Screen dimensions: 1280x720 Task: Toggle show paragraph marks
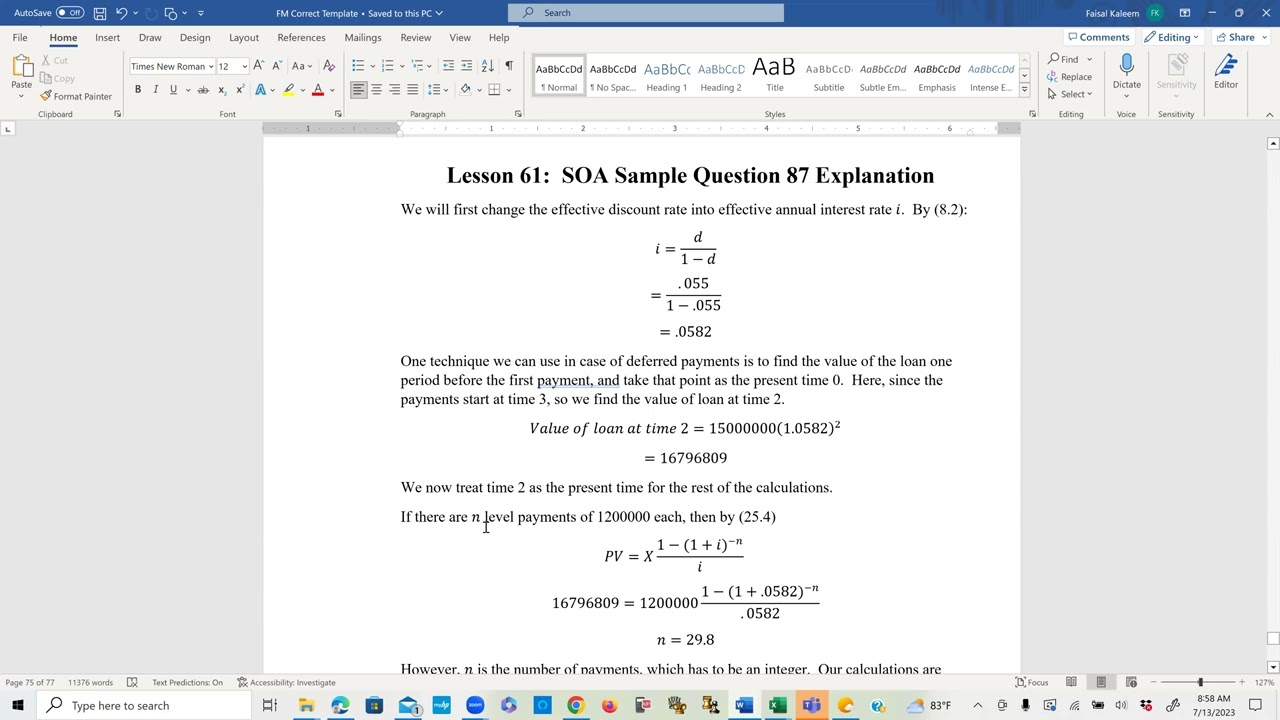coord(509,66)
